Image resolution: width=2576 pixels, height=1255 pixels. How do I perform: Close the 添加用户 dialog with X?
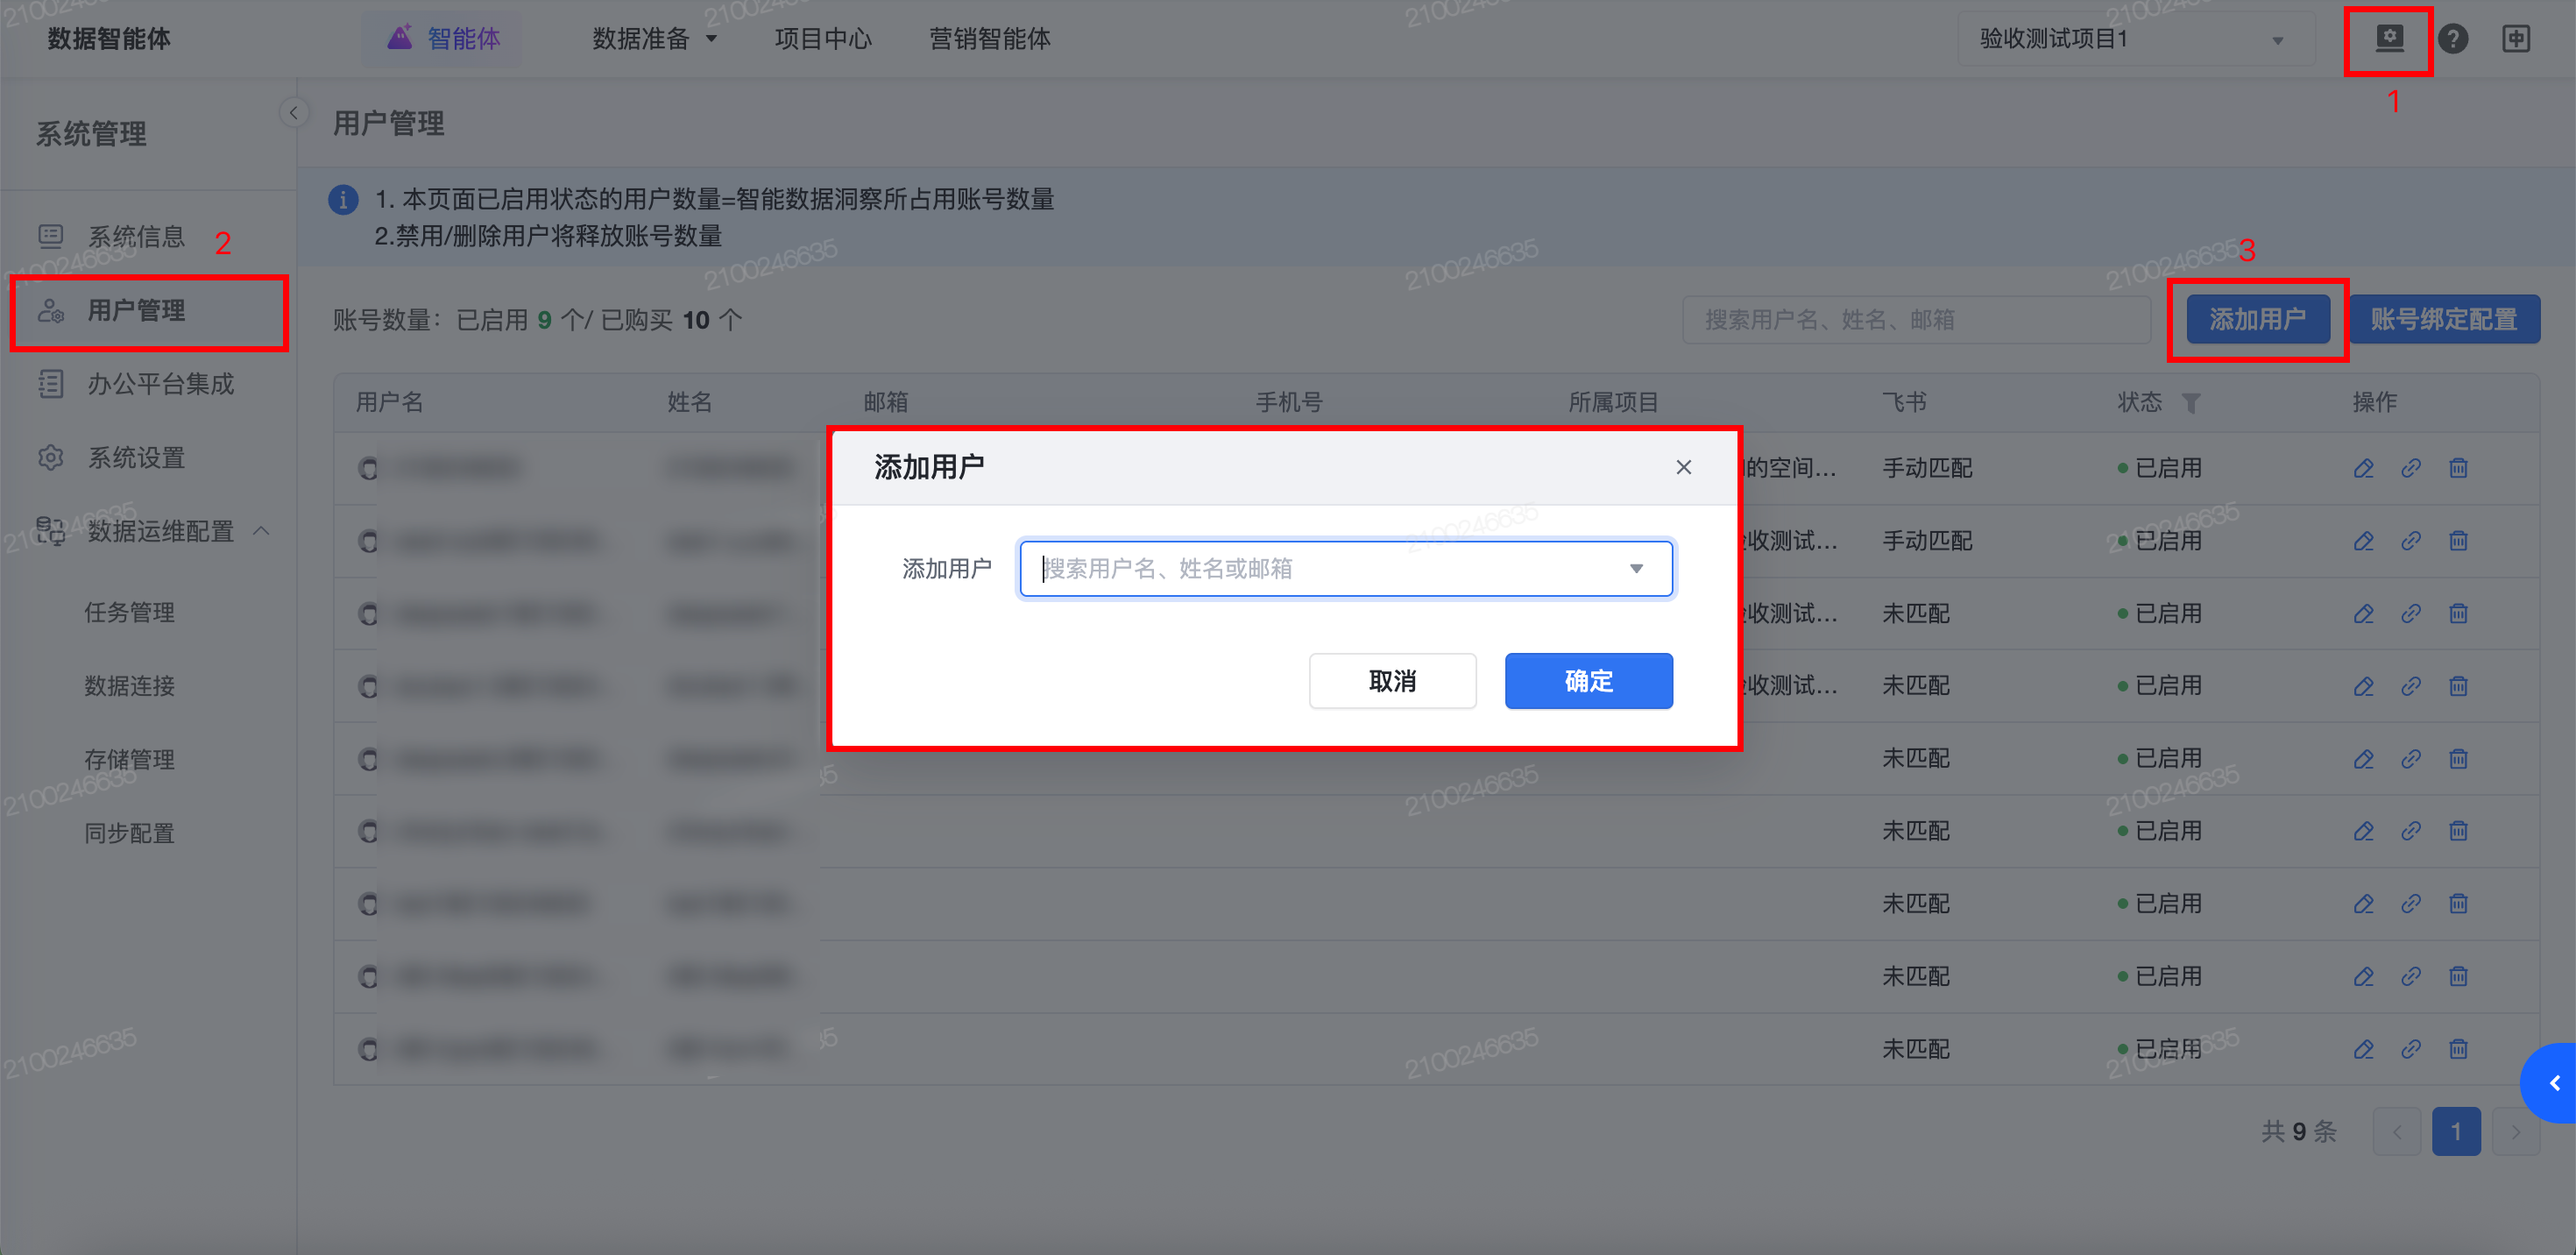(1684, 467)
